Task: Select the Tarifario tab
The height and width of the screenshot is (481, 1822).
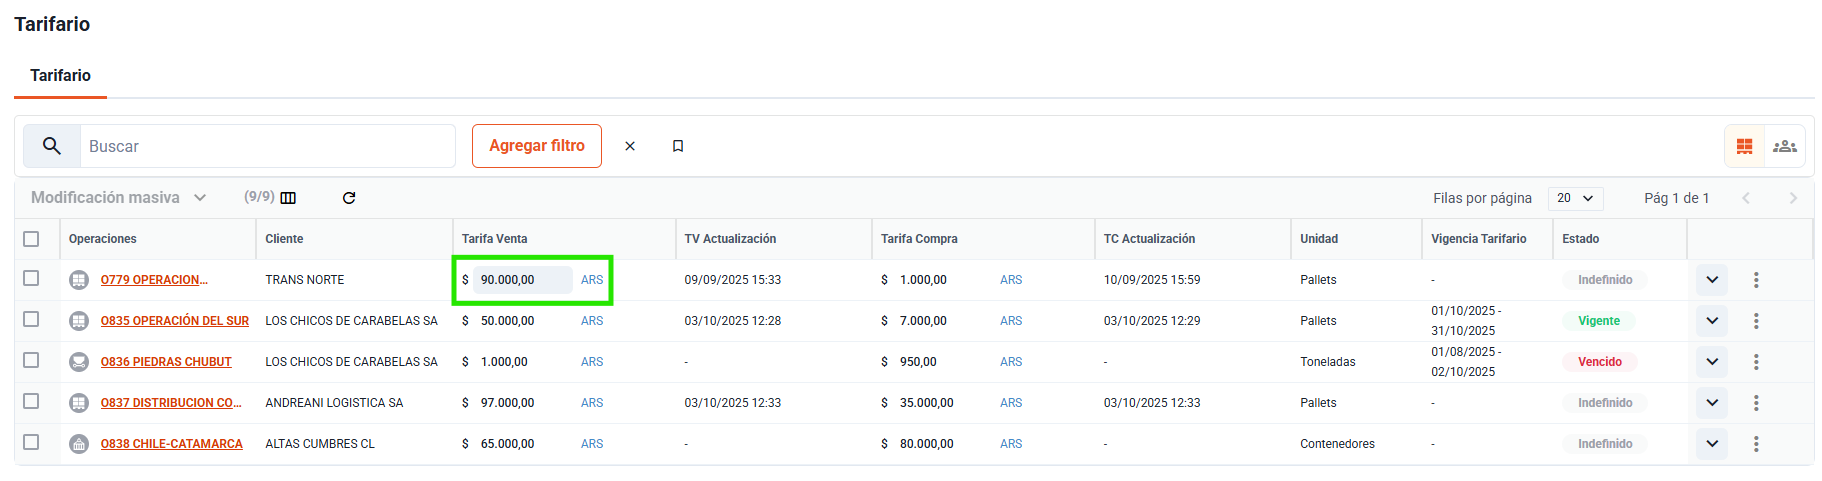Action: [x=60, y=76]
